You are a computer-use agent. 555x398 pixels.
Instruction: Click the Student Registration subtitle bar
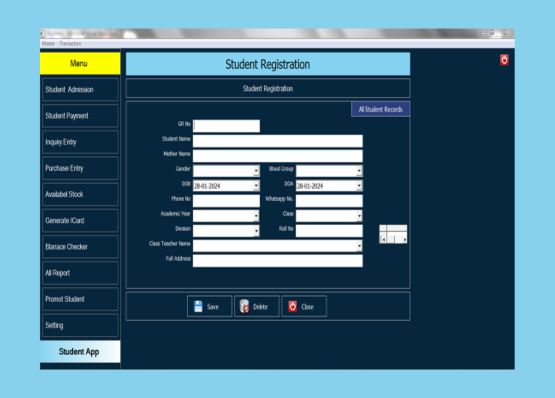click(x=268, y=89)
